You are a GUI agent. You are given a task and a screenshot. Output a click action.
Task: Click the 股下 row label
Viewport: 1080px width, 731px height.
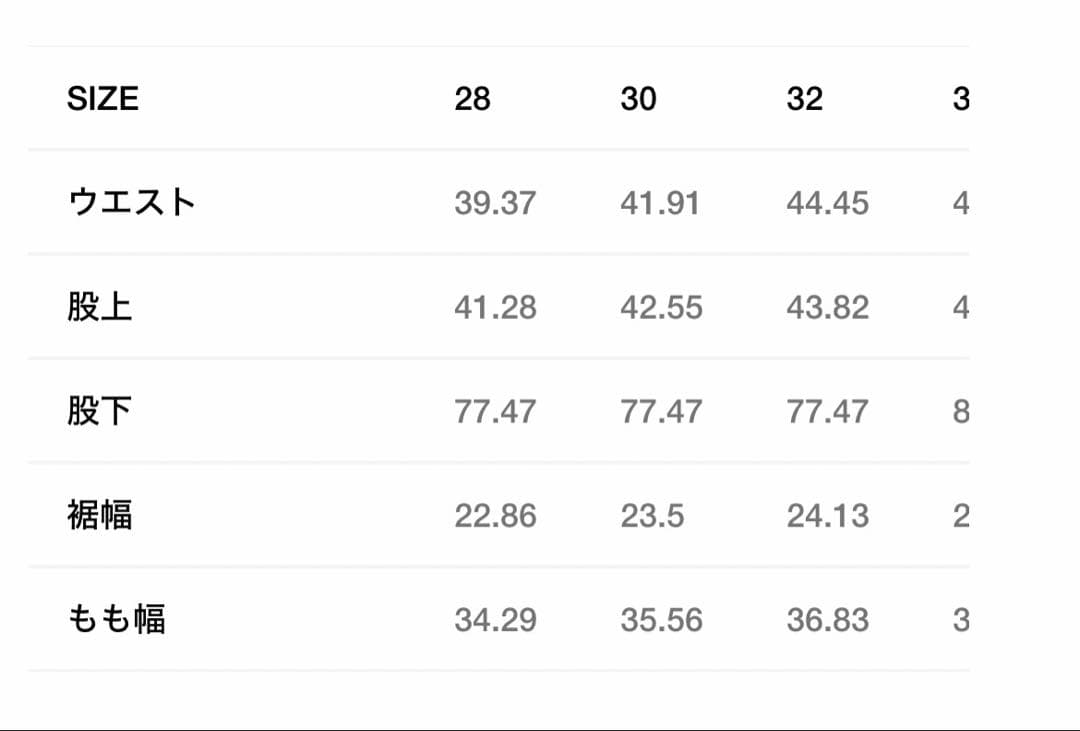tap(100, 411)
